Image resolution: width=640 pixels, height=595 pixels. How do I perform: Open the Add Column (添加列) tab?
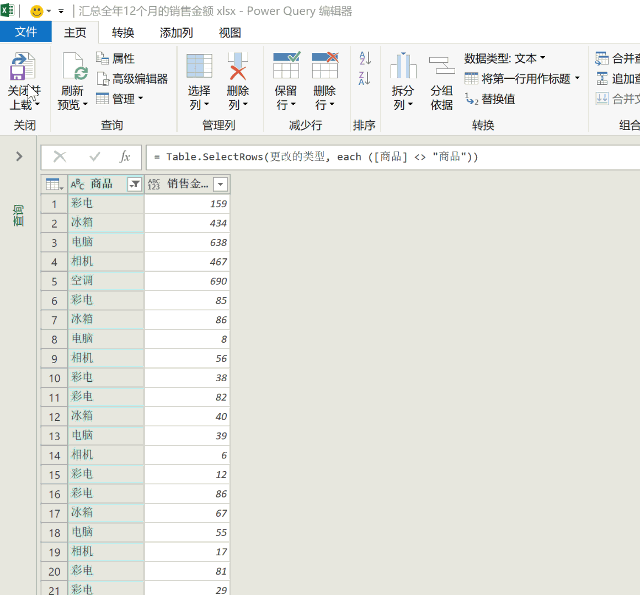click(x=176, y=32)
